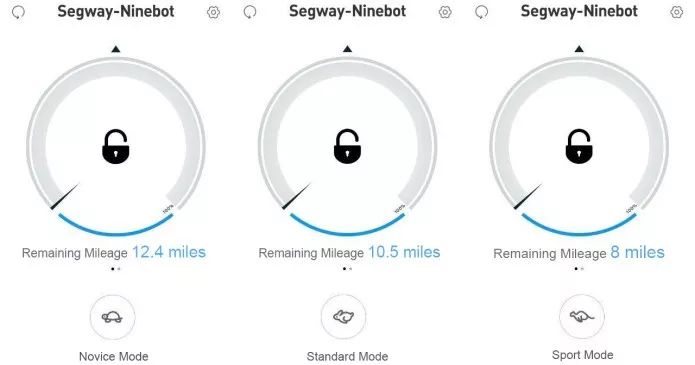Click black triangle marker above Sport gauge
Screen dimensions: 695x365
[x=579, y=49]
